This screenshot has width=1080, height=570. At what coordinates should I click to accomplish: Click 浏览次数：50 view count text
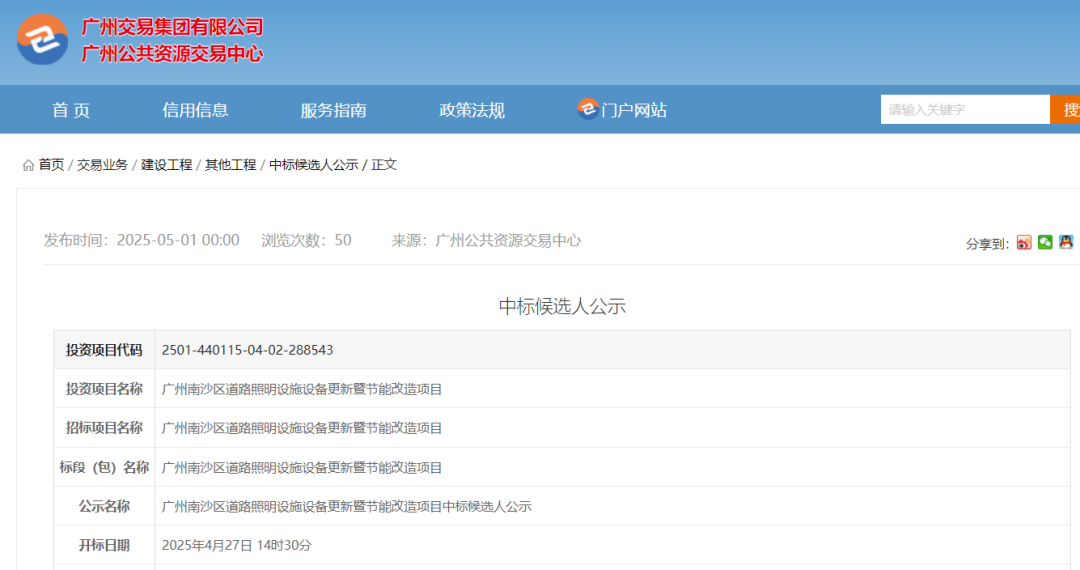[x=307, y=240]
